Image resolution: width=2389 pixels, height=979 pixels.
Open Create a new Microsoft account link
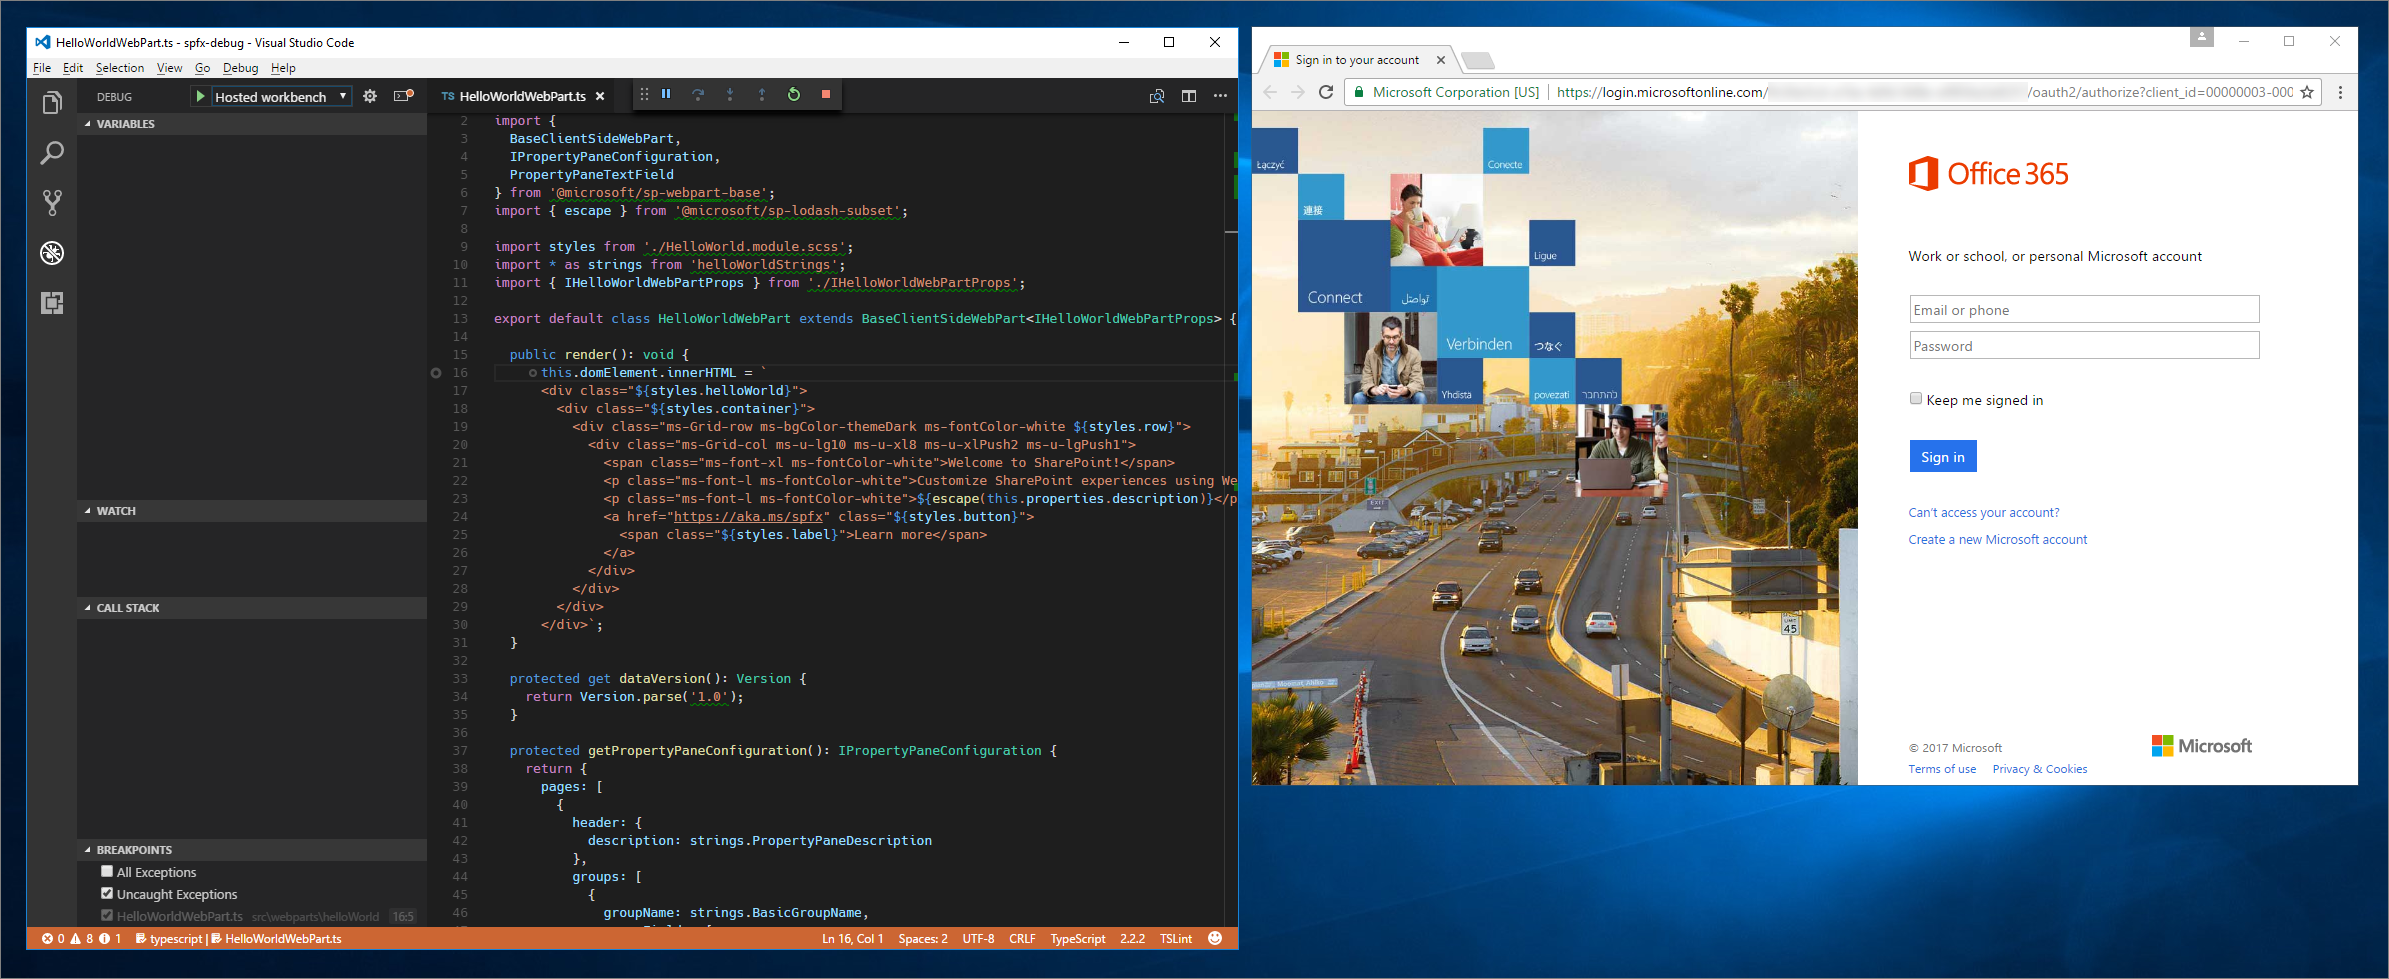pyautogui.click(x=1997, y=539)
